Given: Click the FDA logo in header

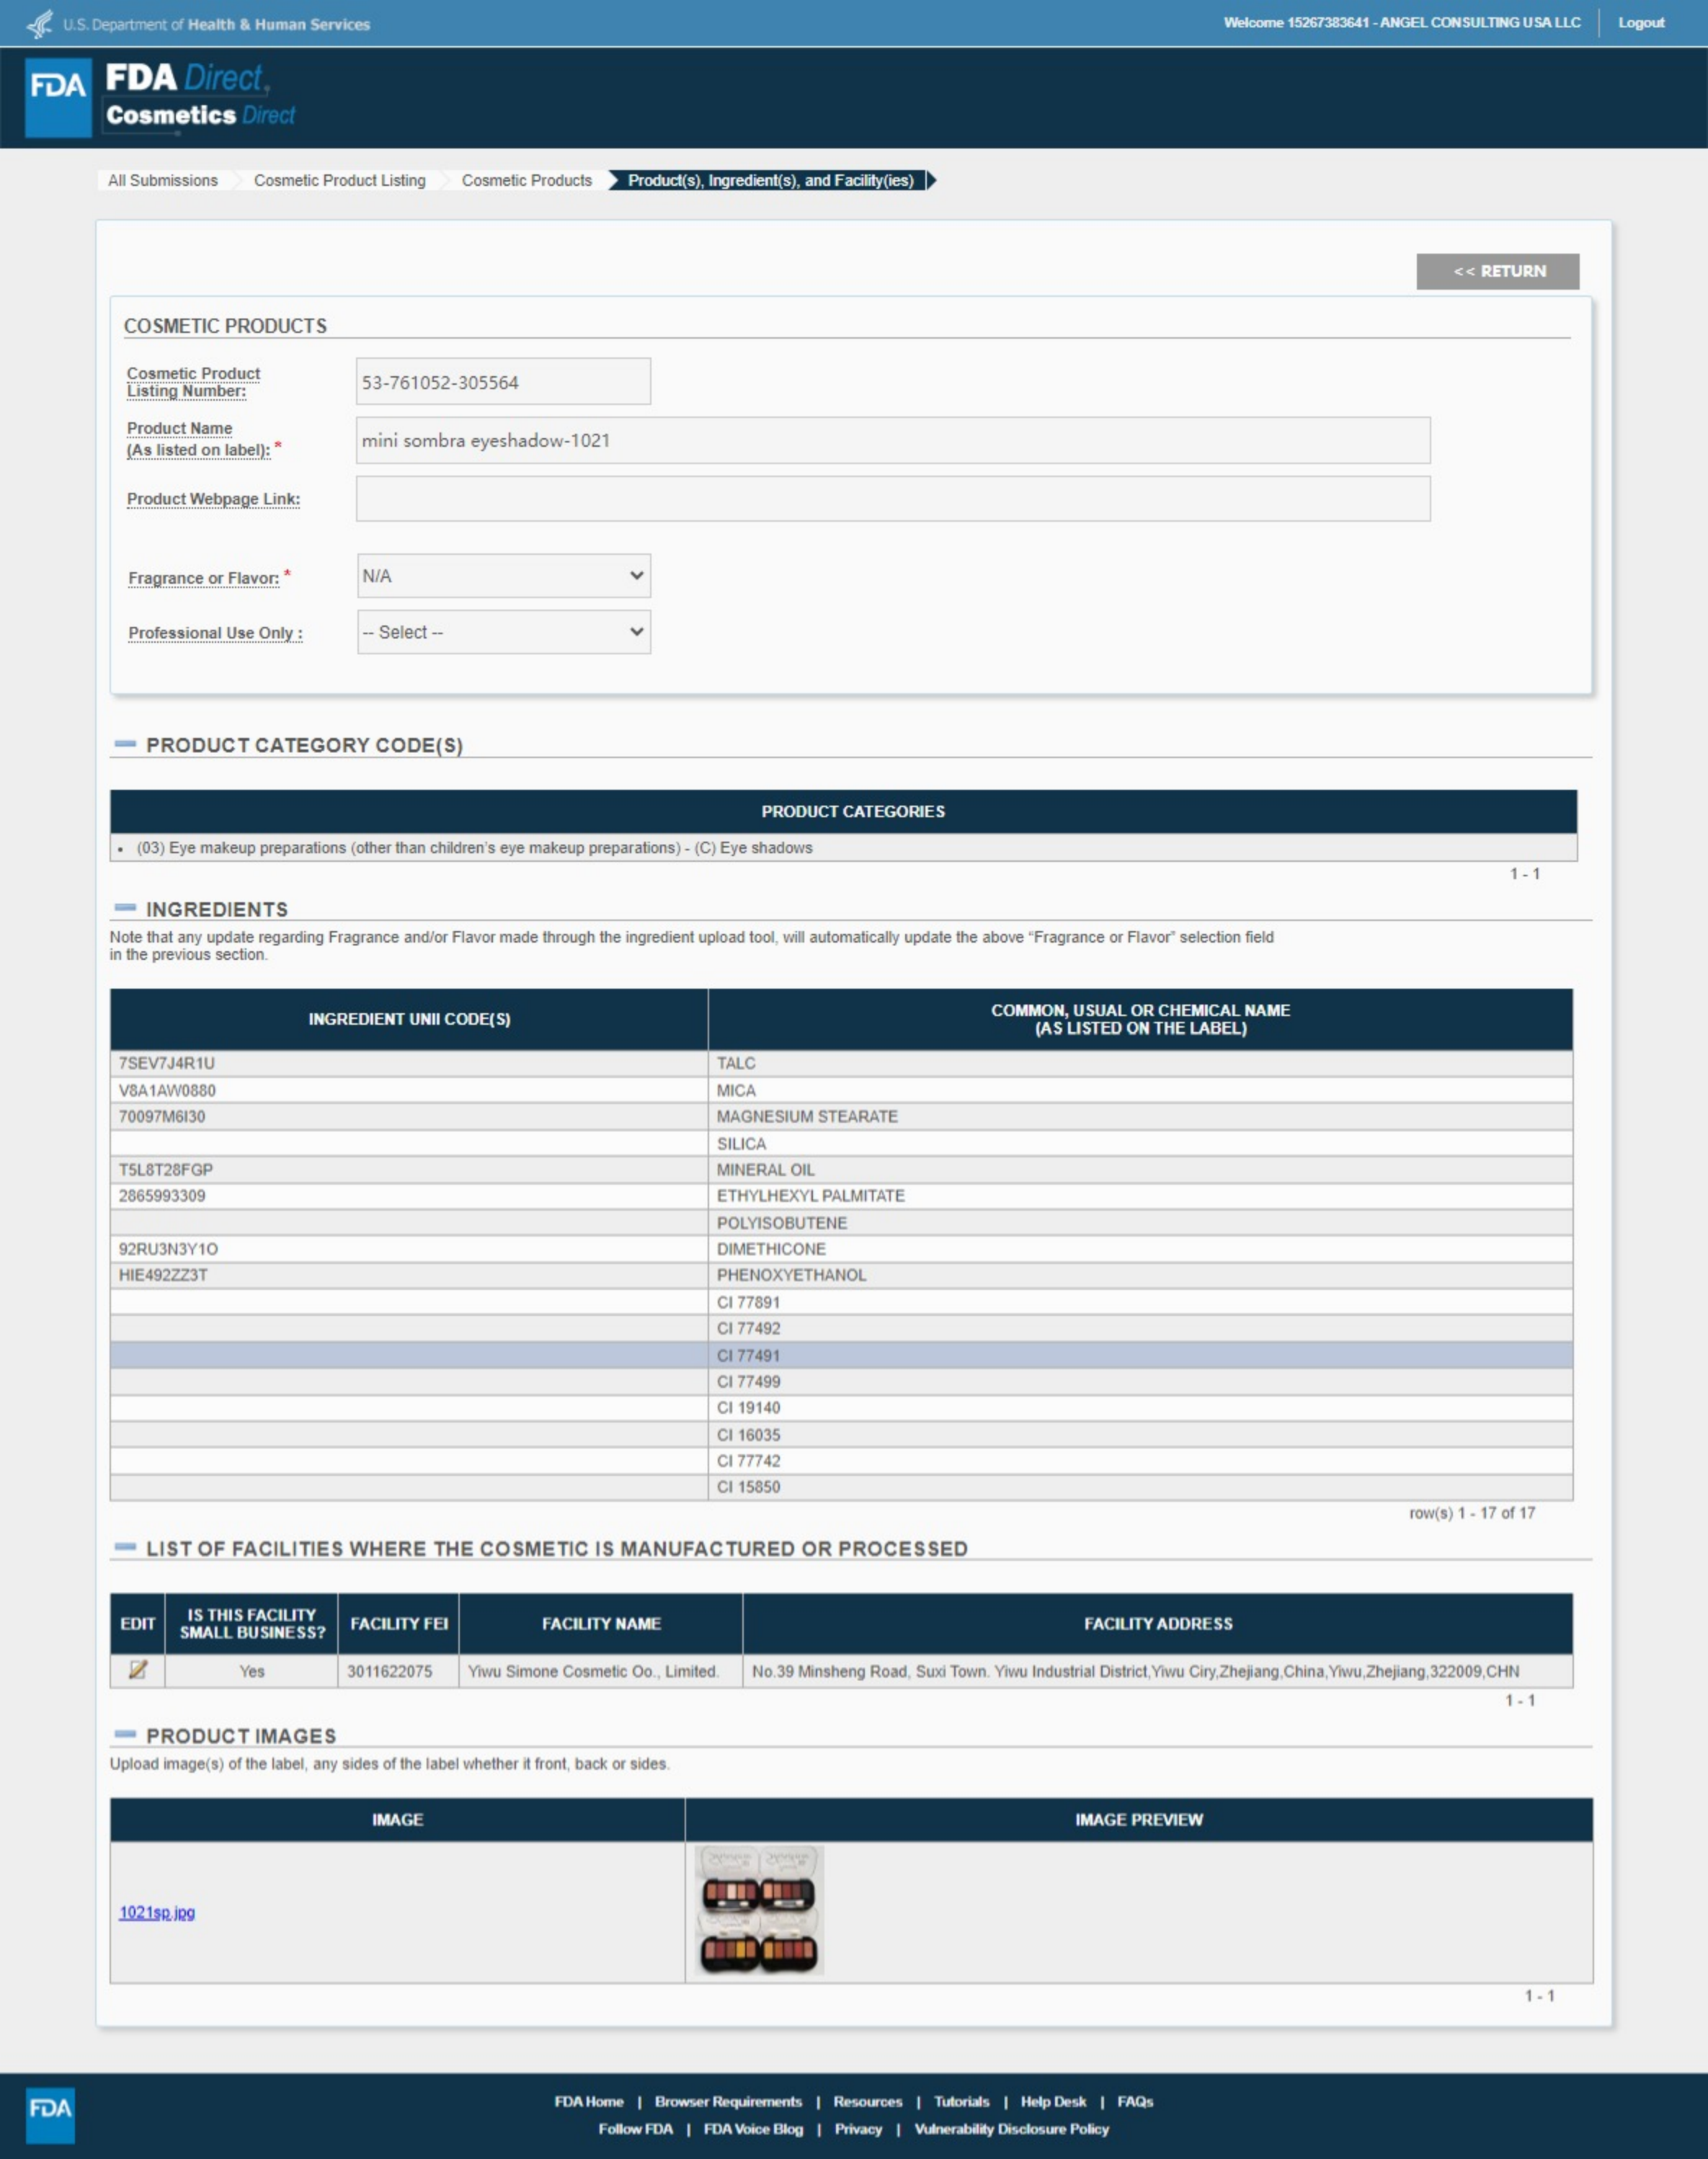Looking at the screenshot, I should click(x=58, y=97).
